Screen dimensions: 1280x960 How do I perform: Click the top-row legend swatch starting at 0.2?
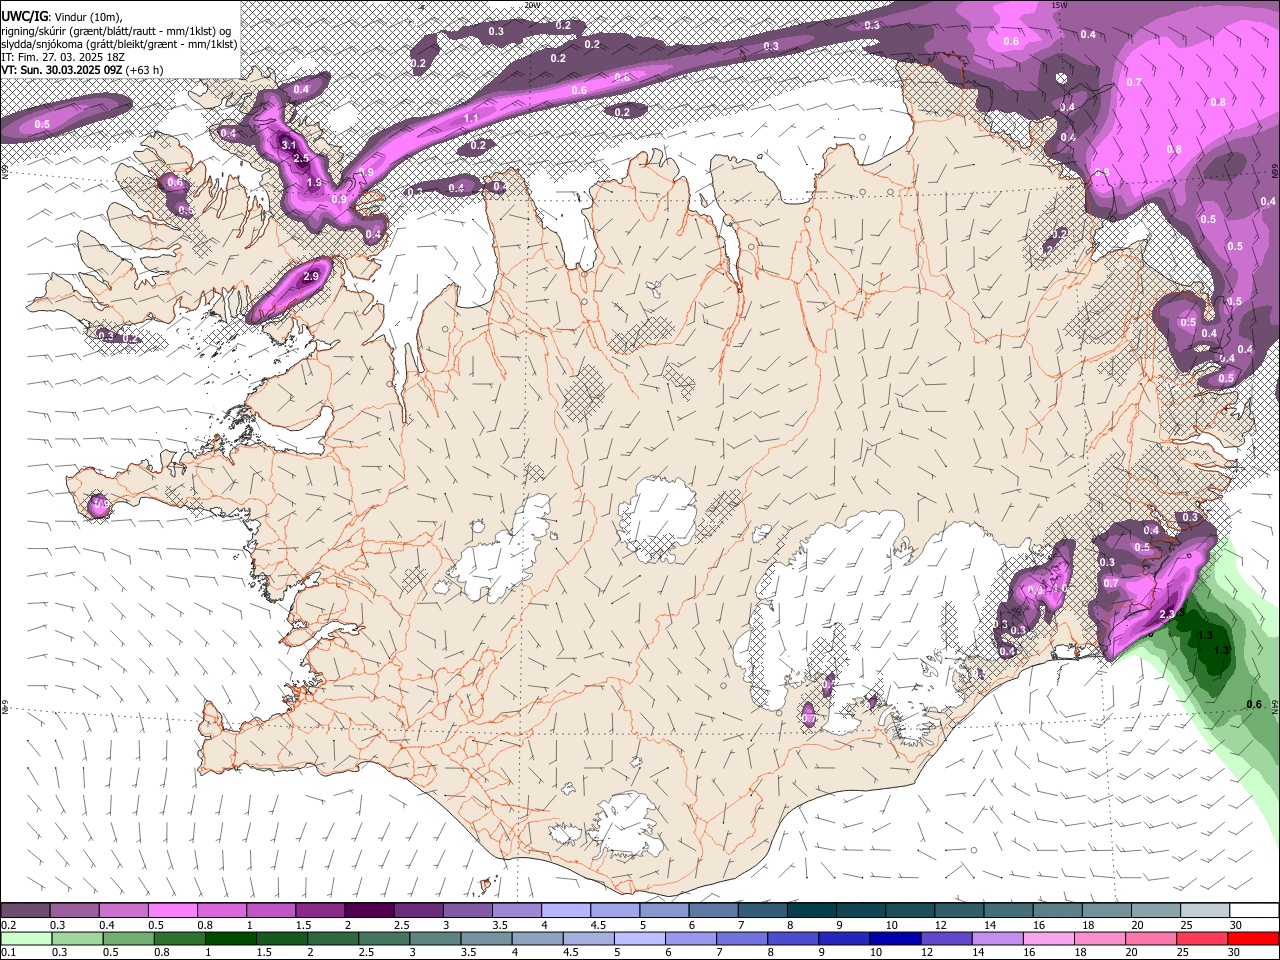pyautogui.click(x=25, y=911)
